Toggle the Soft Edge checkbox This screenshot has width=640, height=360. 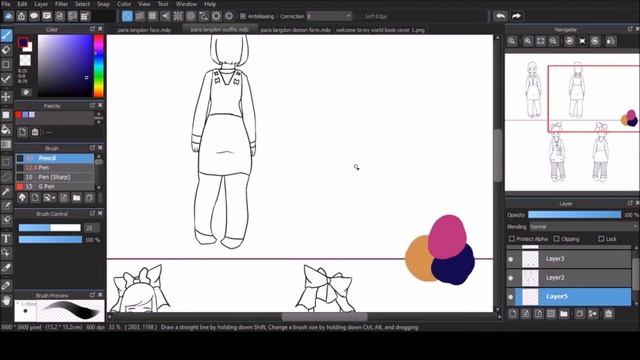[359, 16]
